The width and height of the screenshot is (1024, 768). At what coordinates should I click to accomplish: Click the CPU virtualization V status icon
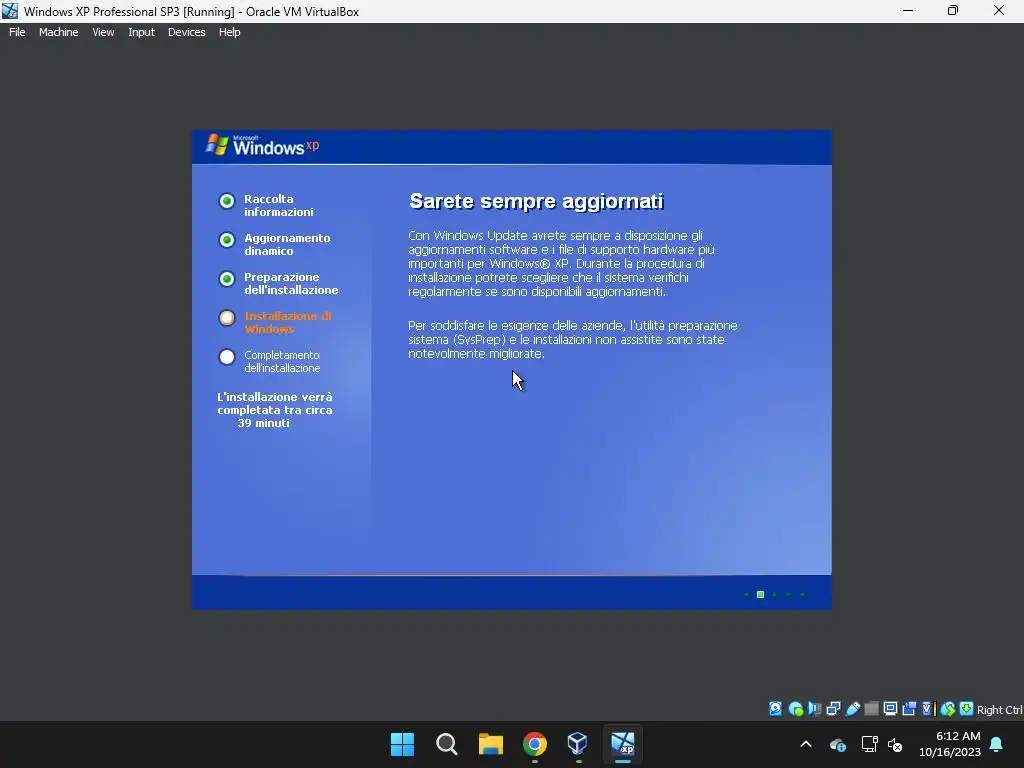pyautogui.click(x=928, y=709)
